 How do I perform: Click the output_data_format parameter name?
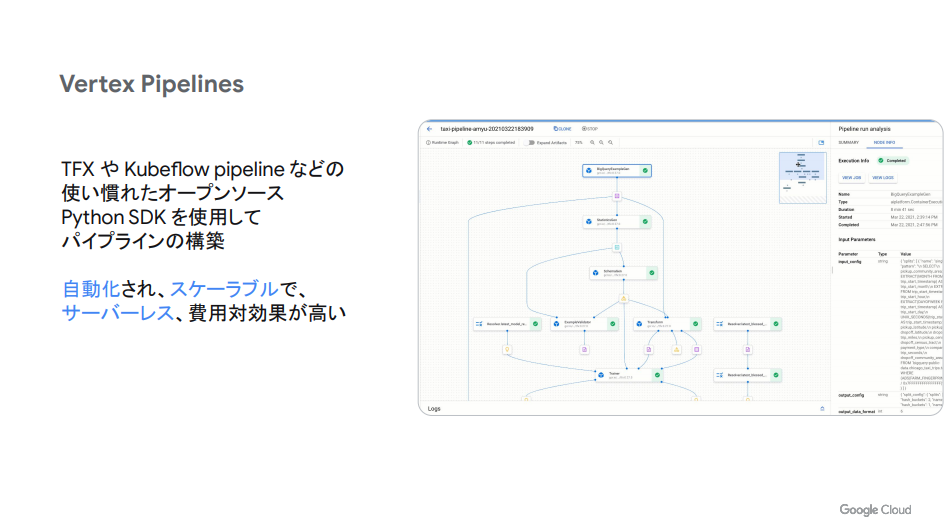857,412
